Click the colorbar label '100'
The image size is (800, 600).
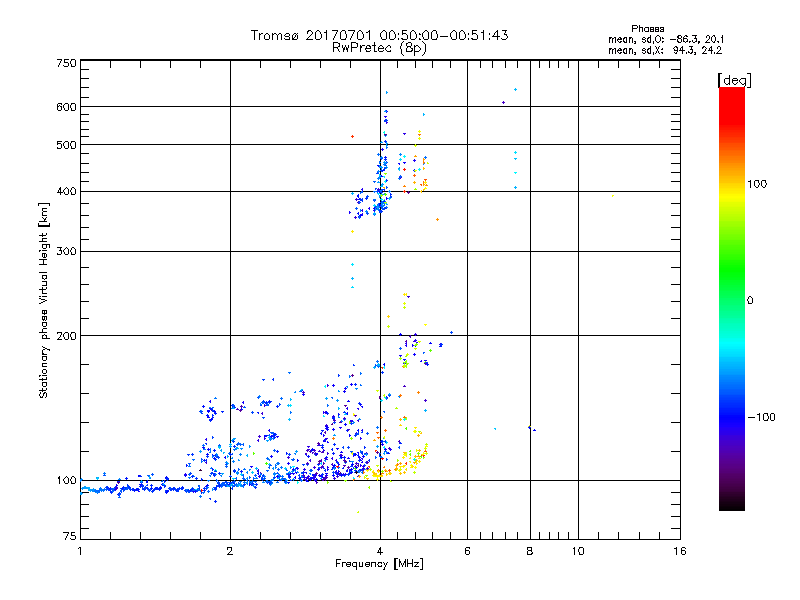757,184
